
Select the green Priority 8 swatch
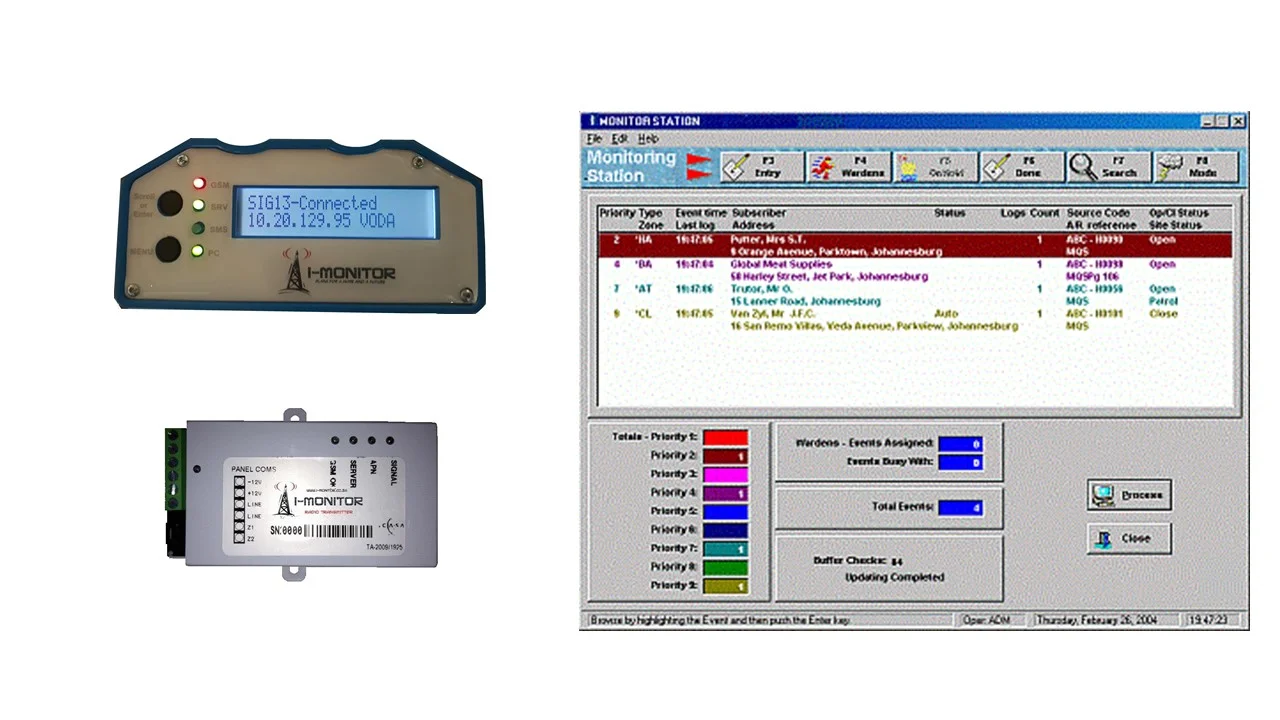tap(725, 567)
